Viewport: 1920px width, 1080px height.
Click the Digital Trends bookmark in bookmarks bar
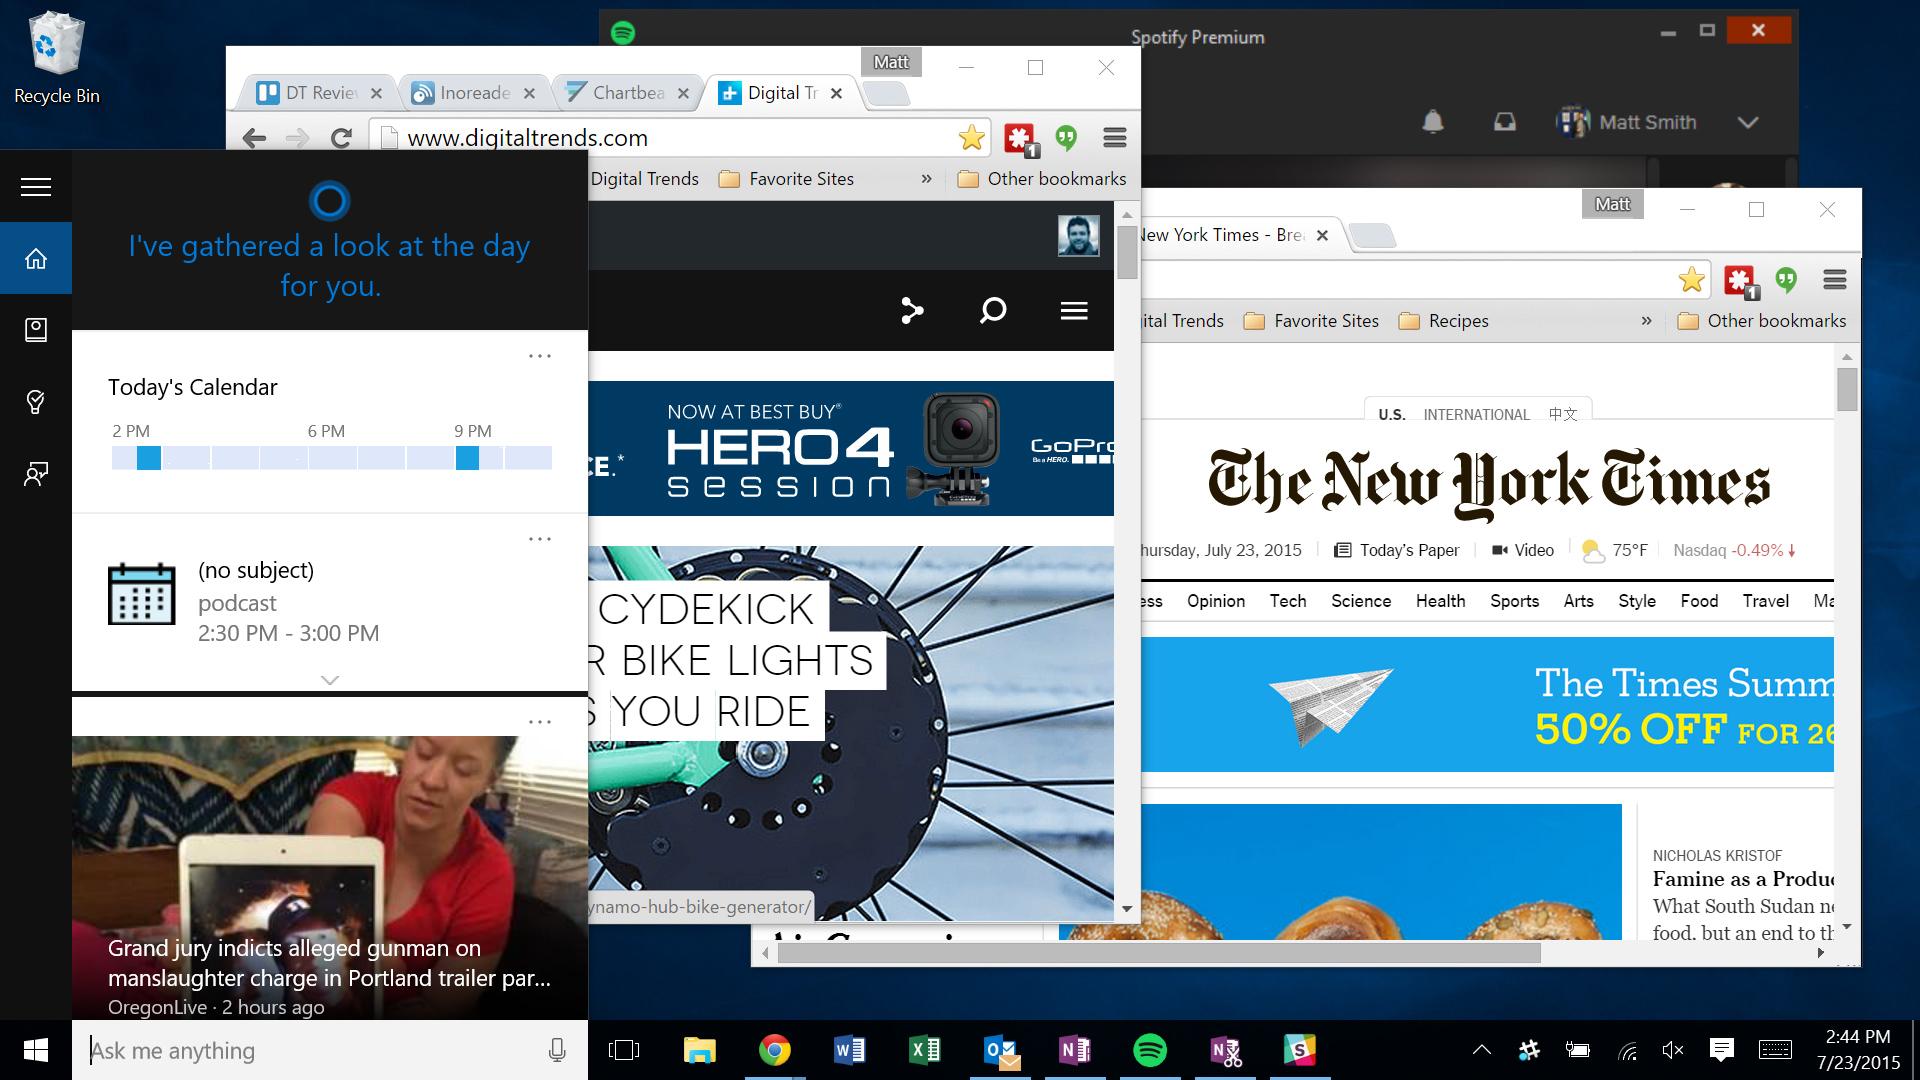tap(640, 178)
